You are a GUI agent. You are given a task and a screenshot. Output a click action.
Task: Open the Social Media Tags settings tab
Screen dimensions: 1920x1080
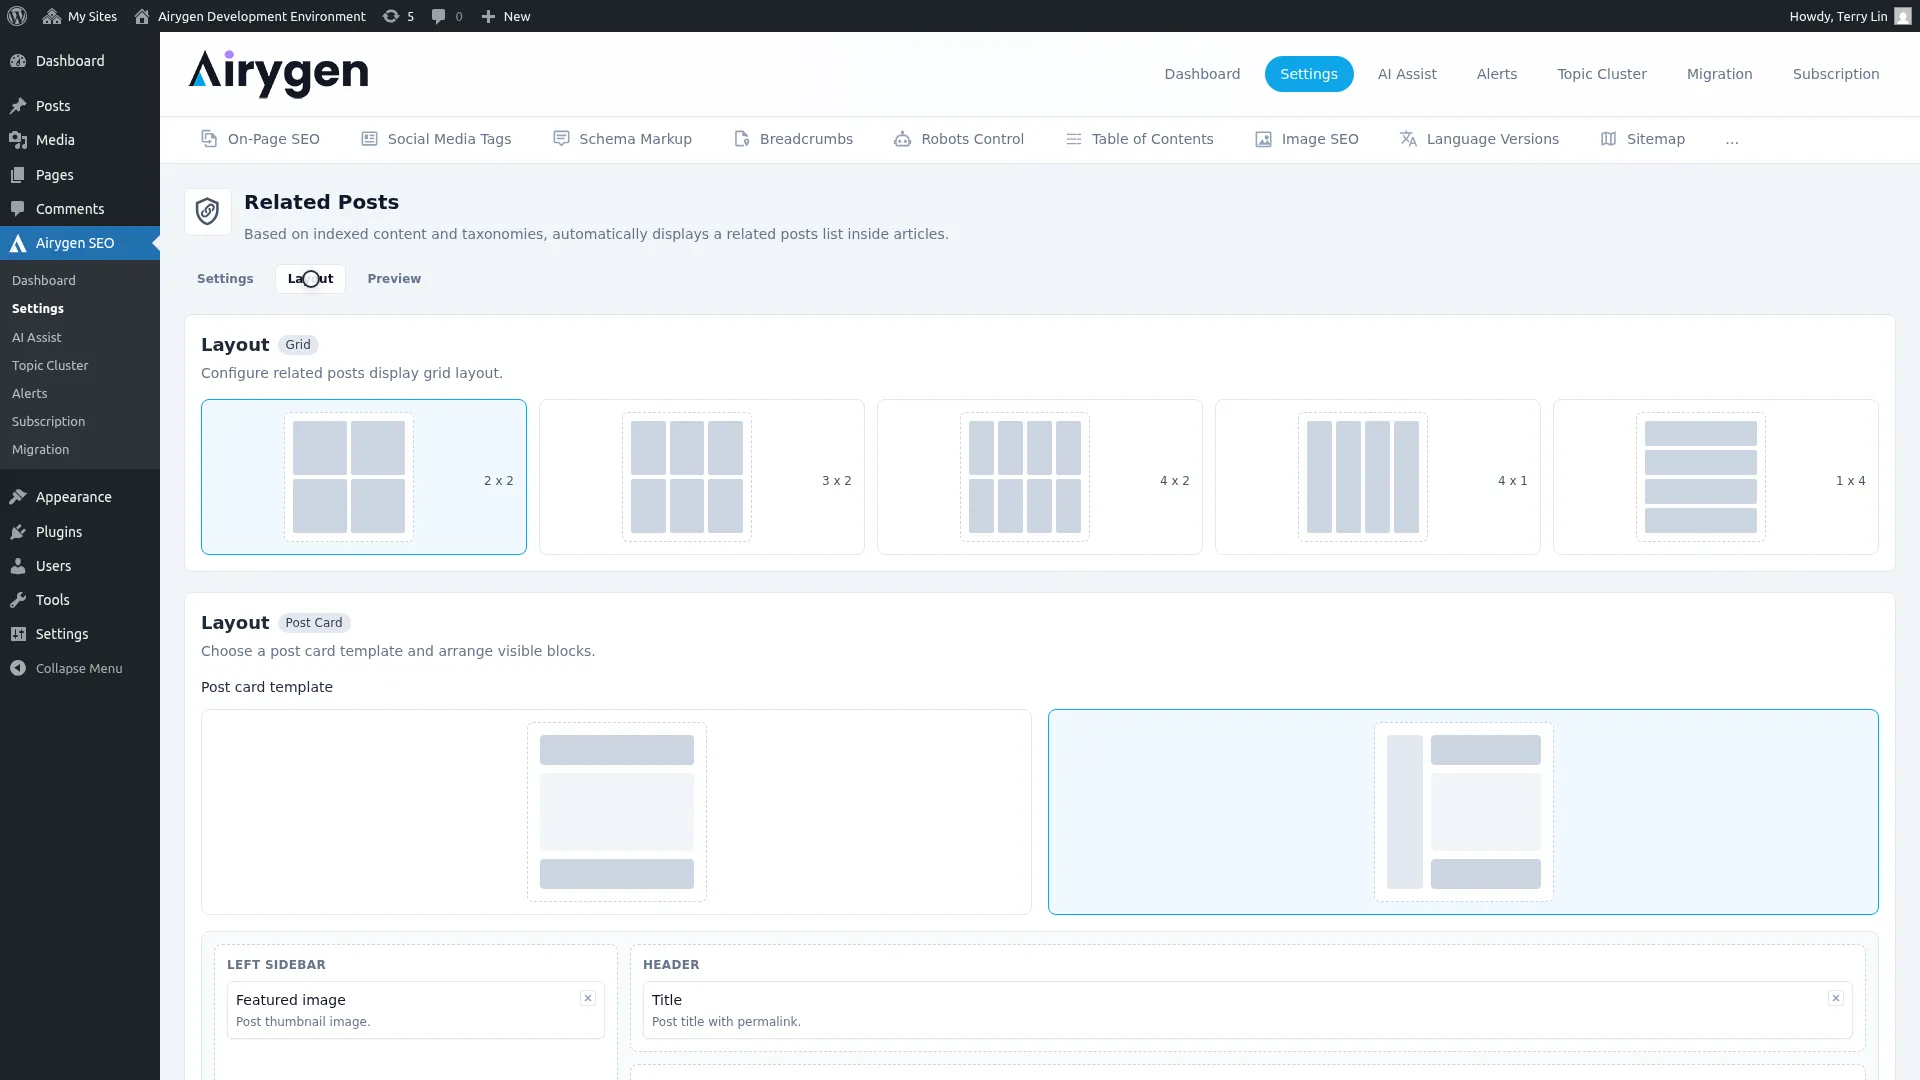click(x=436, y=139)
